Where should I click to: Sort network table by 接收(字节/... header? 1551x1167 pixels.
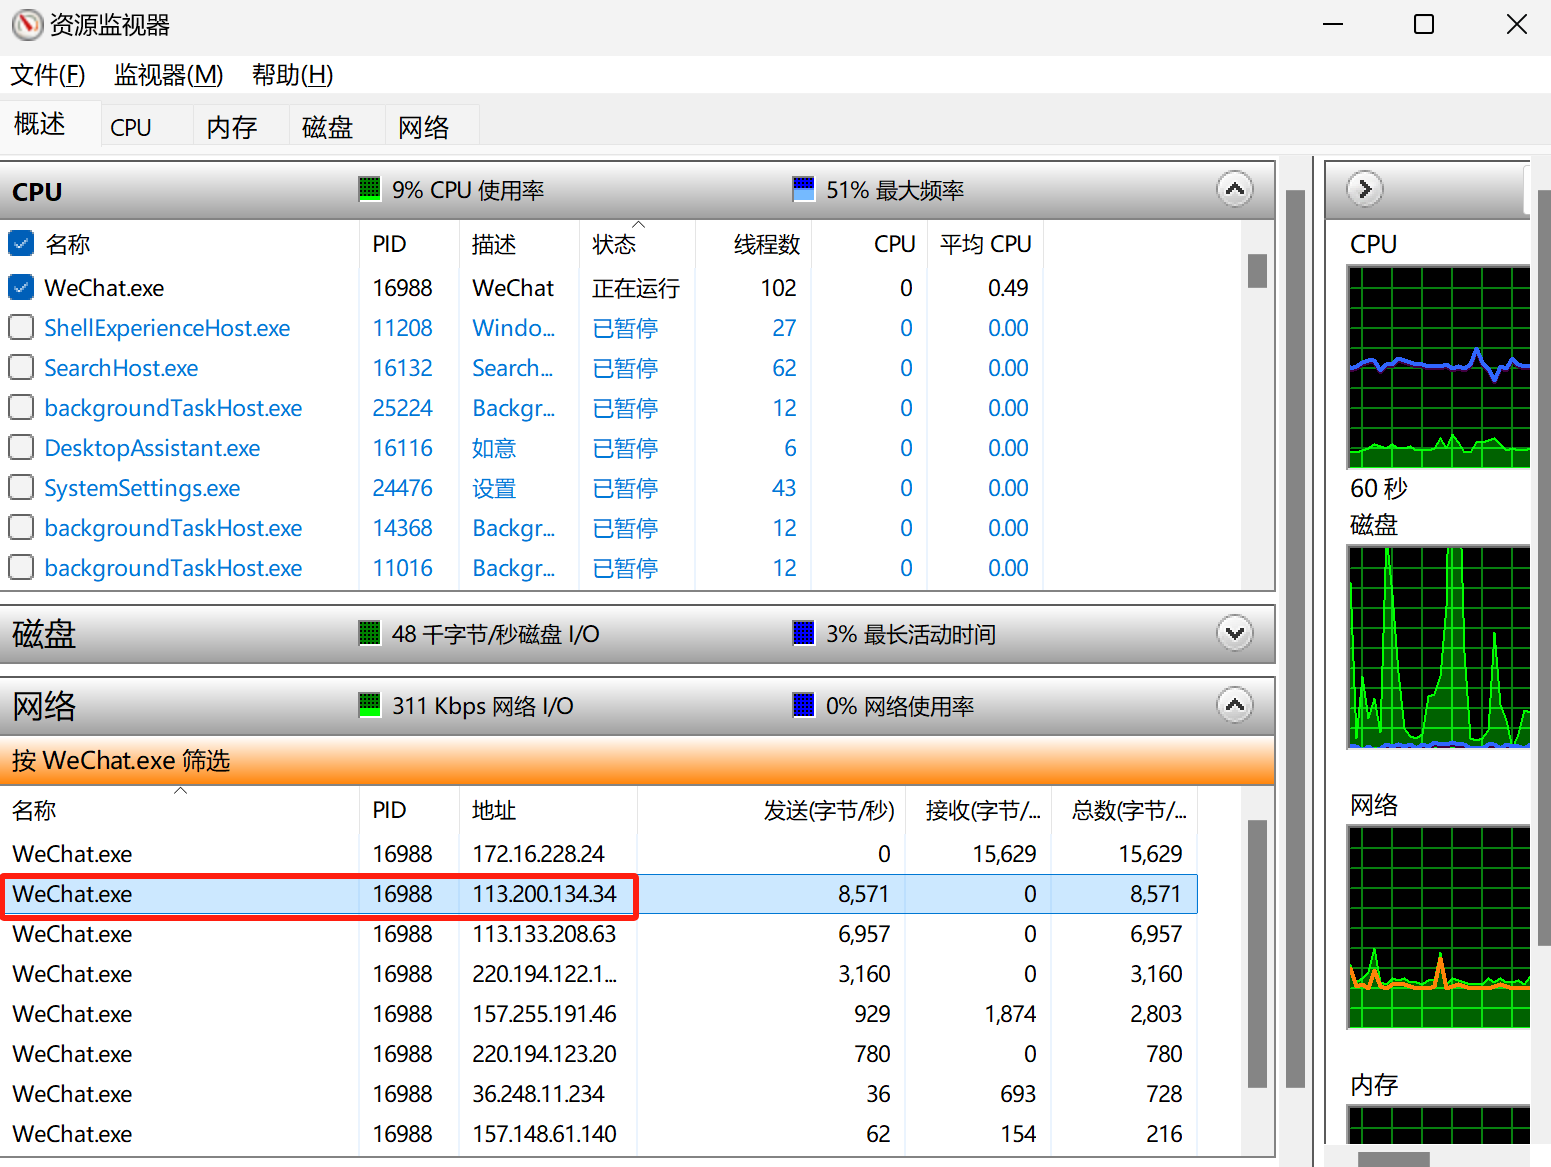pos(978,810)
